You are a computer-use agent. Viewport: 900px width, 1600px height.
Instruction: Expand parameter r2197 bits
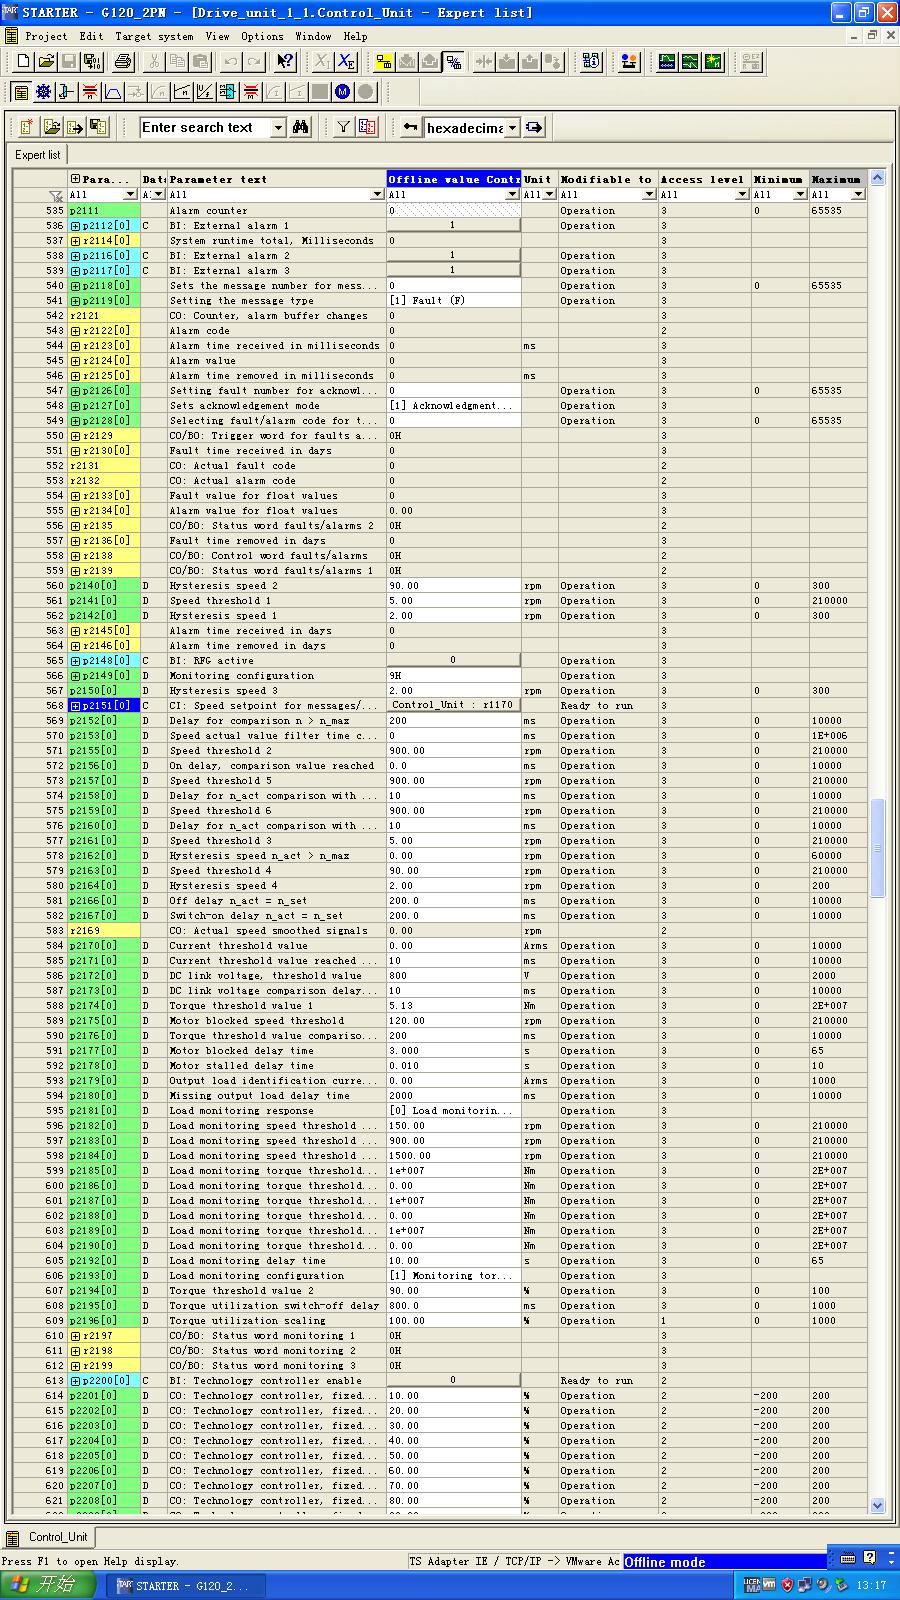point(76,1336)
